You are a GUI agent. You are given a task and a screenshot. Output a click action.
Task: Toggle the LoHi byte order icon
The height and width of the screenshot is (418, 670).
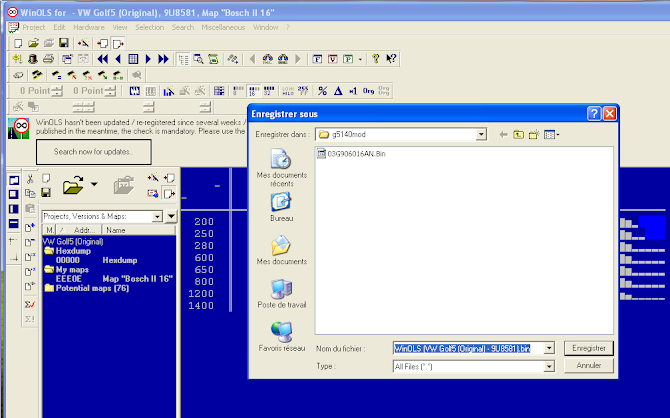(x=288, y=91)
